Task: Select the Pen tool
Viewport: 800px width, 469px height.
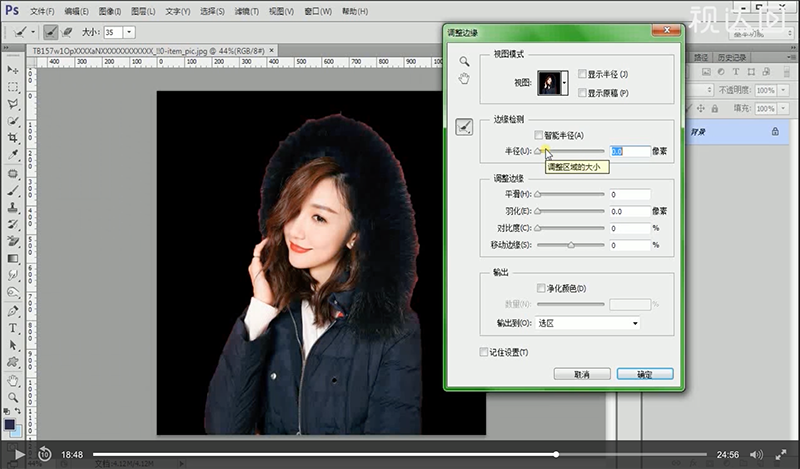Action: pos(13,311)
